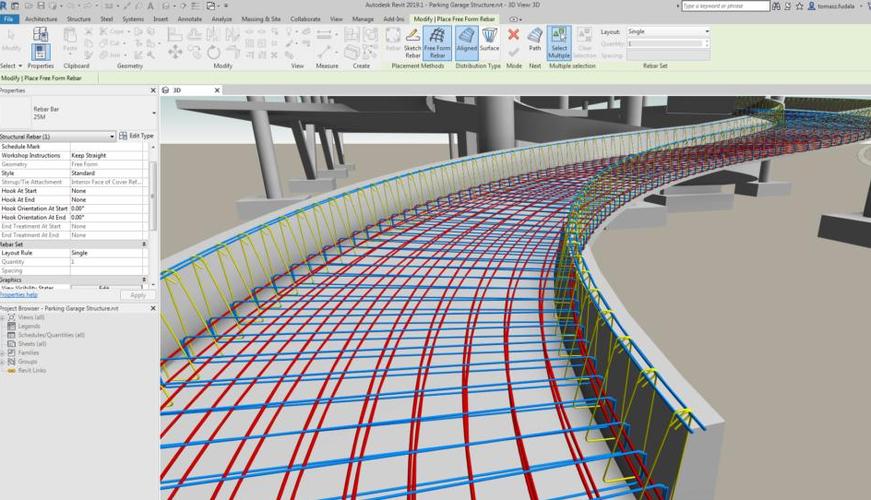This screenshot has height=500, width=871.
Task: Click the Workshop Instructions value Keep Straight
Action: click(x=106, y=156)
